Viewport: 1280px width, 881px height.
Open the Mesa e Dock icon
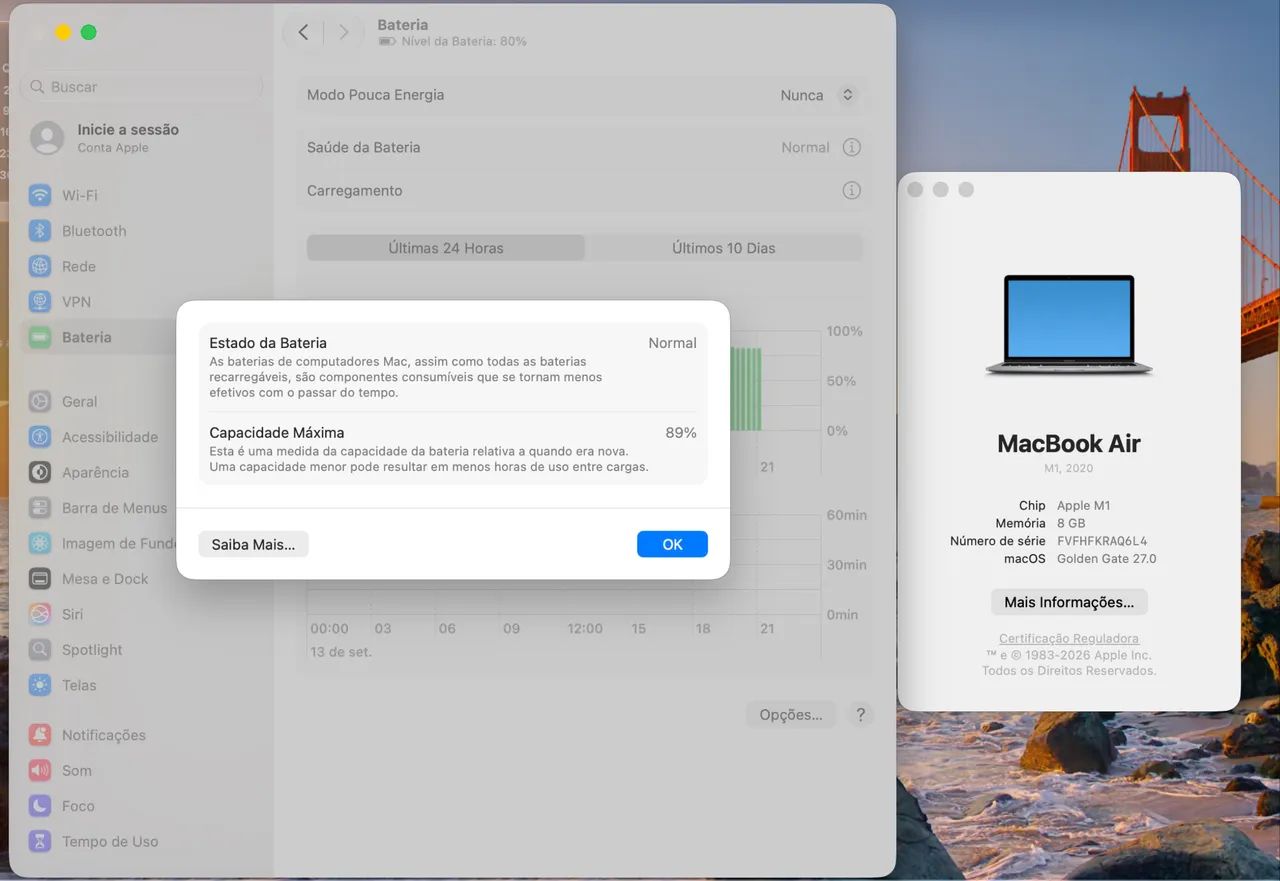(x=40, y=579)
